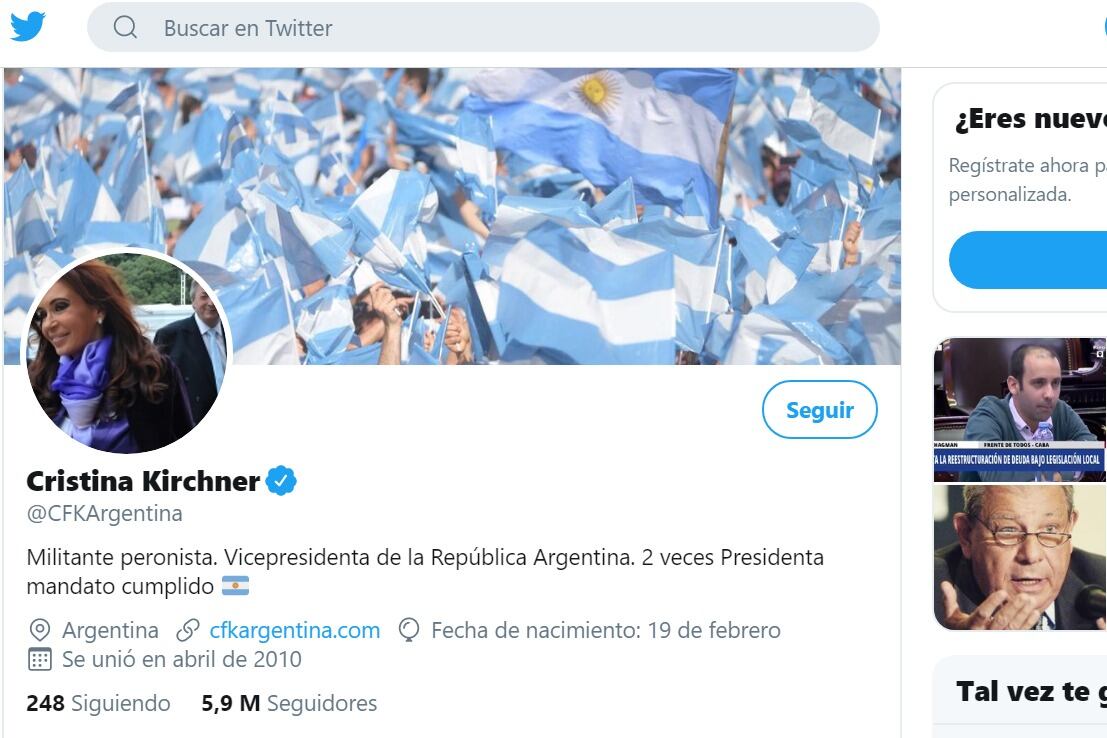Click the balloon icon next to Fecha de nacimiento
1107x738 pixels.
409,630
